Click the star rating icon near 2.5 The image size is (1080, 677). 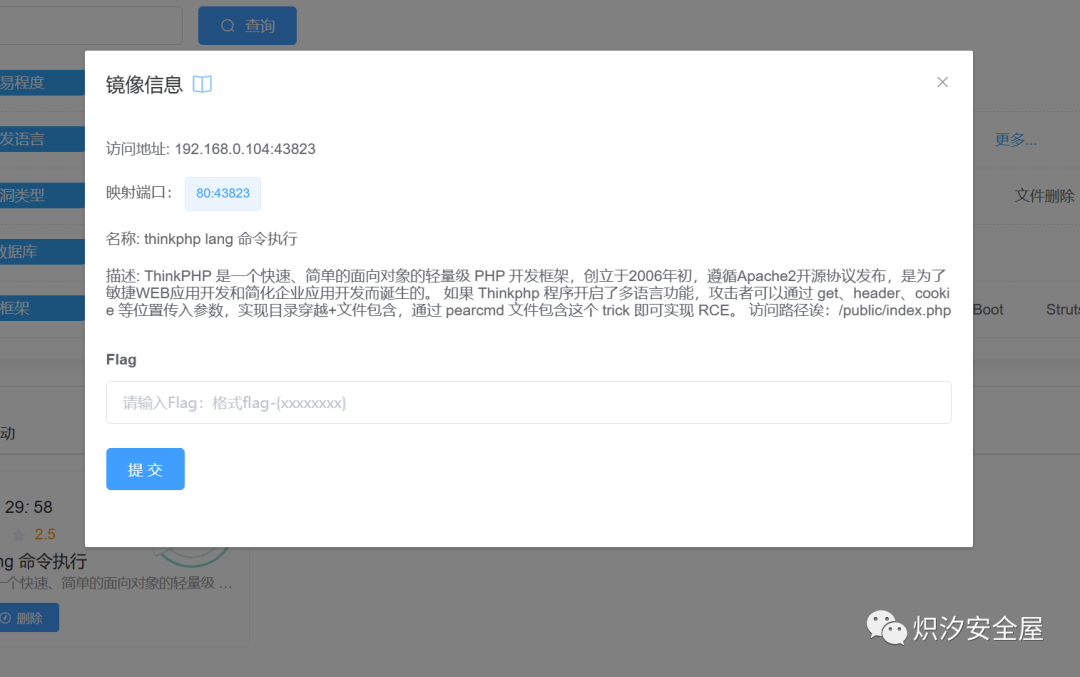[19, 534]
